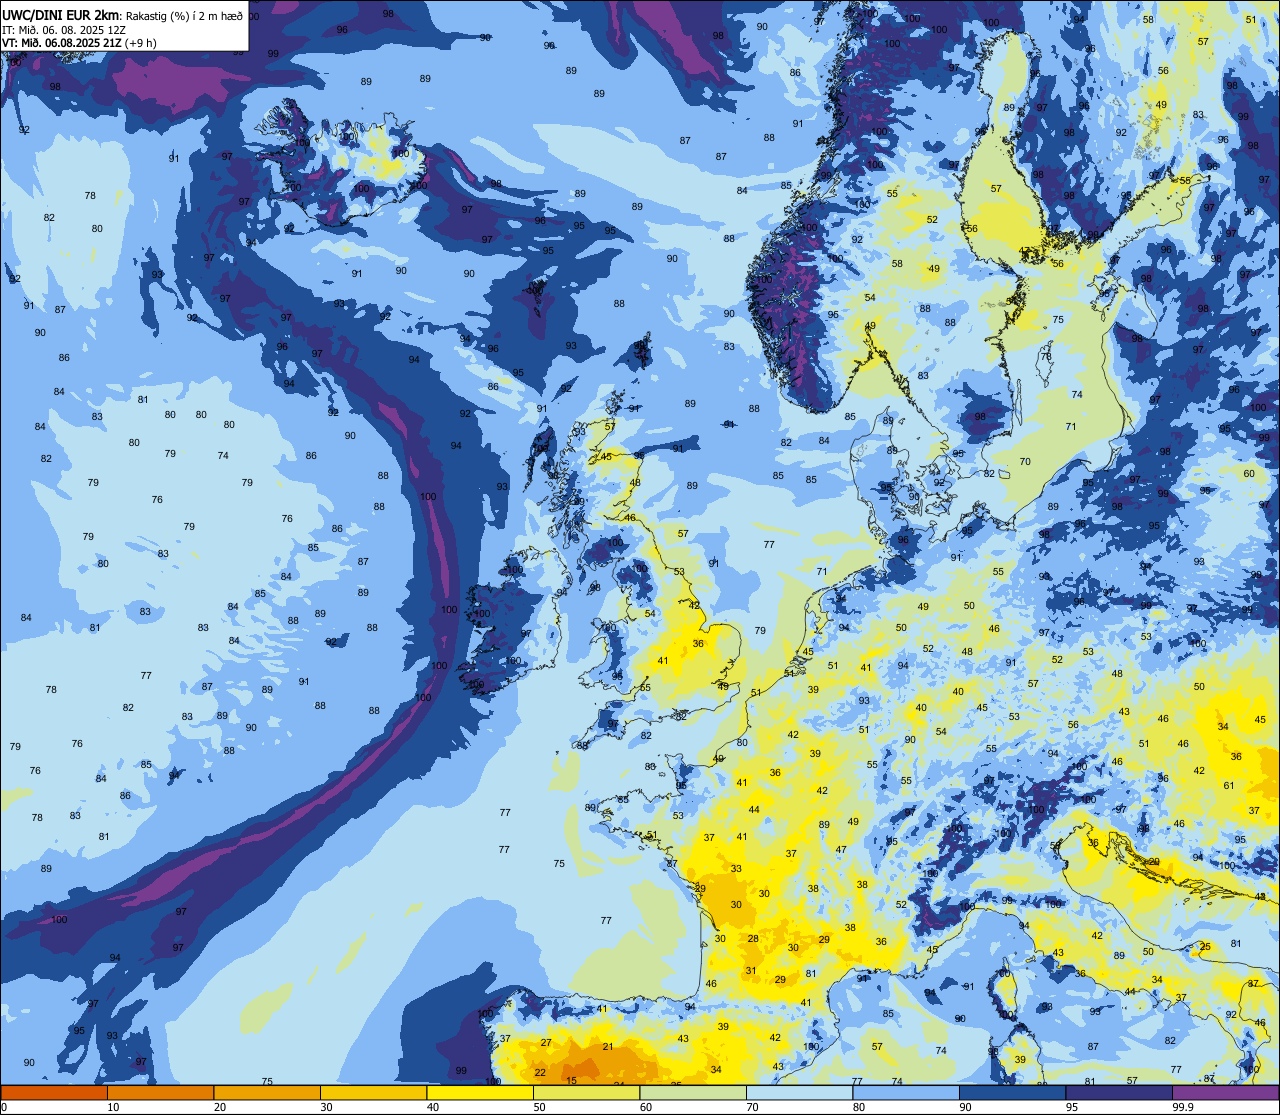Click the "IT: Mið. 06. 08. 2025 12Z" line
This screenshot has width=1280, height=1115.
pyautogui.click(x=64, y=29)
